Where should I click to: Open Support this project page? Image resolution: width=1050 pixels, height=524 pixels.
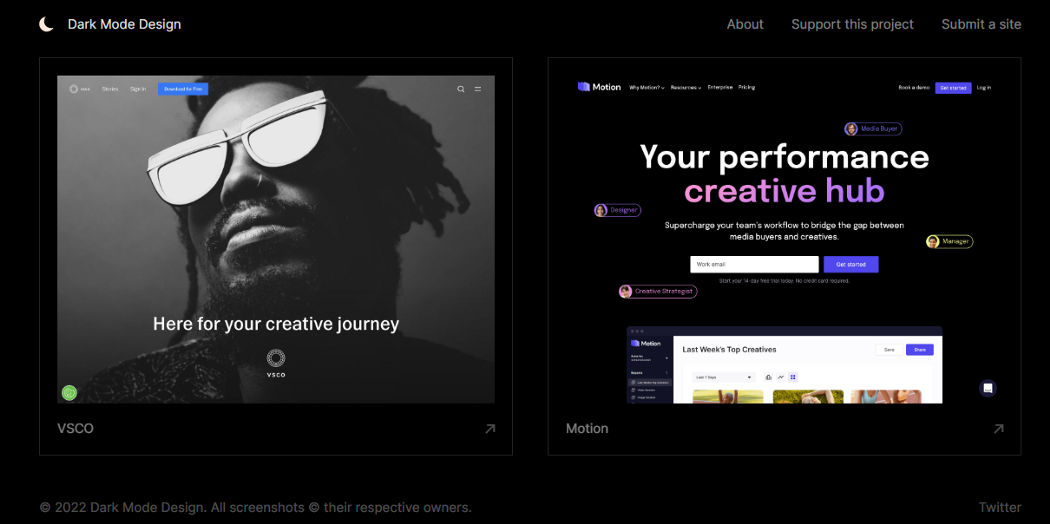[852, 24]
